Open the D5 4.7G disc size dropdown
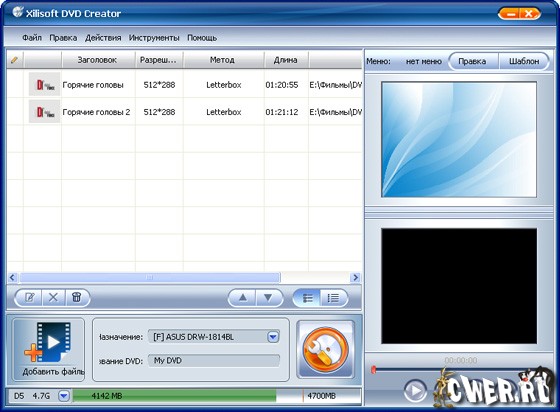This screenshot has width=560, height=412. (x=64, y=396)
